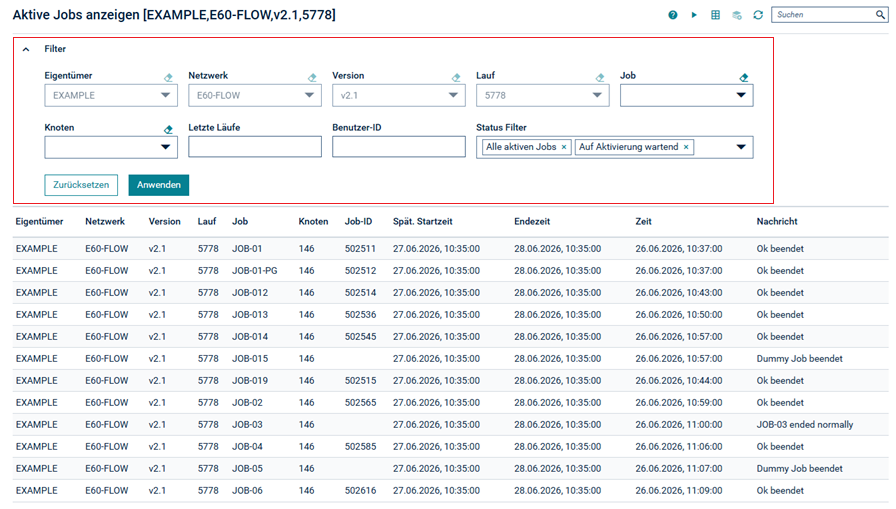Collapse the Filter panel
This screenshot has width=896, height=509.
pos(26,49)
